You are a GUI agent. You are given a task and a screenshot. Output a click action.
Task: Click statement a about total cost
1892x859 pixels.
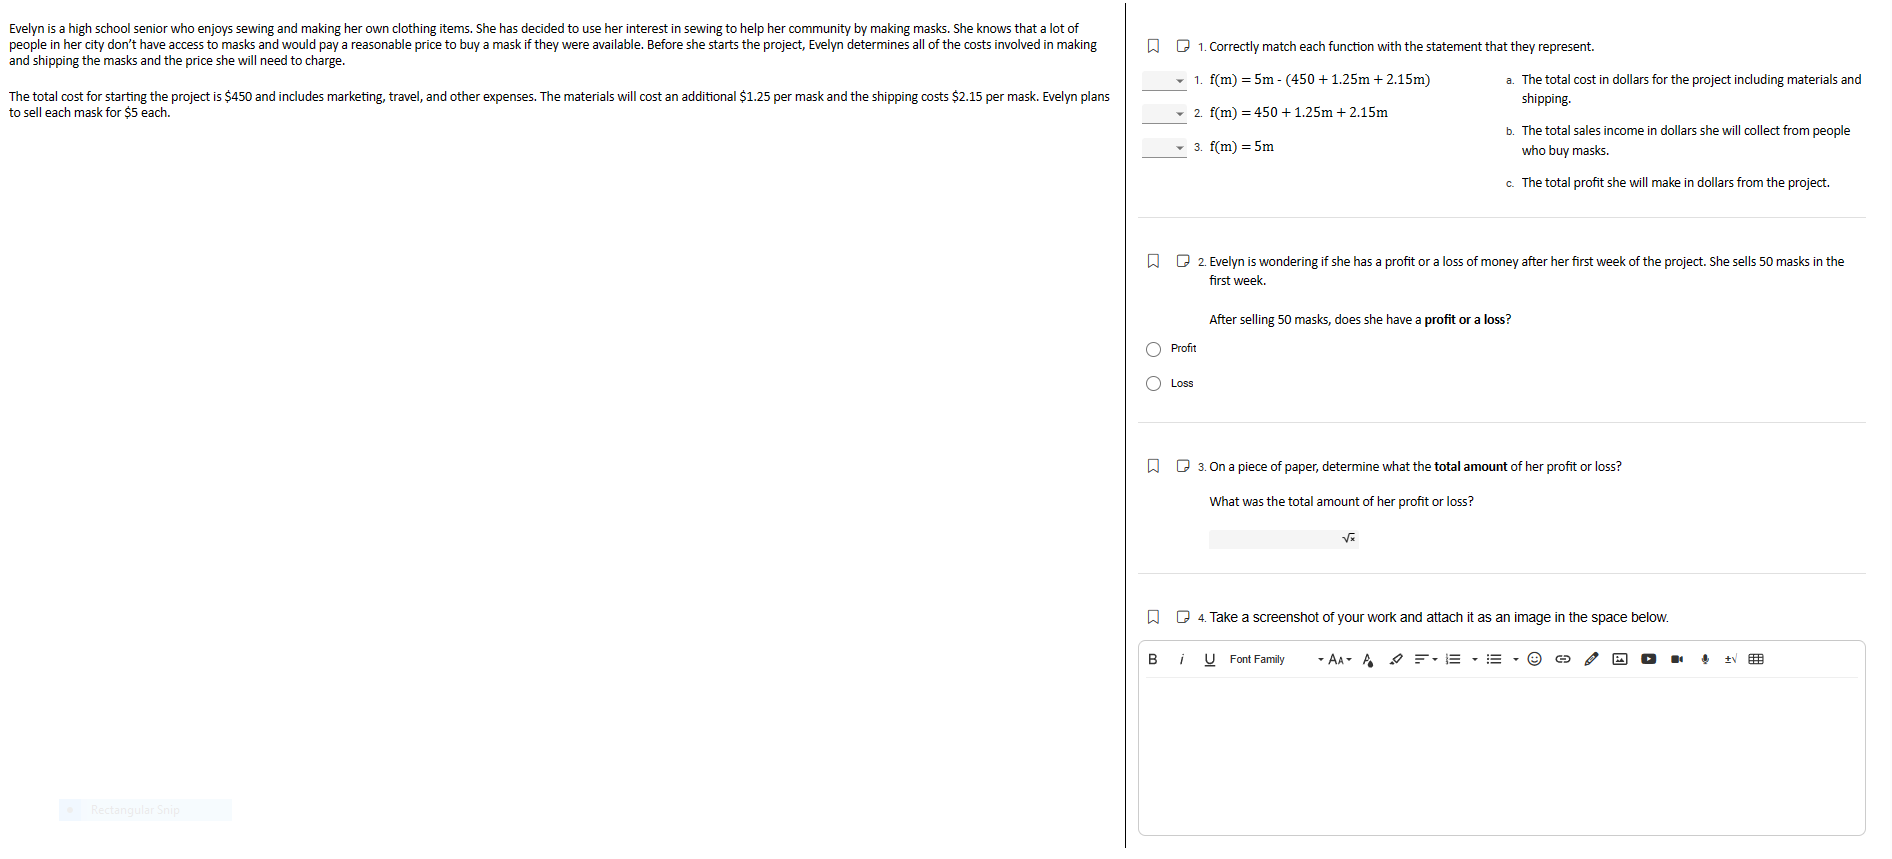coord(1690,89)
